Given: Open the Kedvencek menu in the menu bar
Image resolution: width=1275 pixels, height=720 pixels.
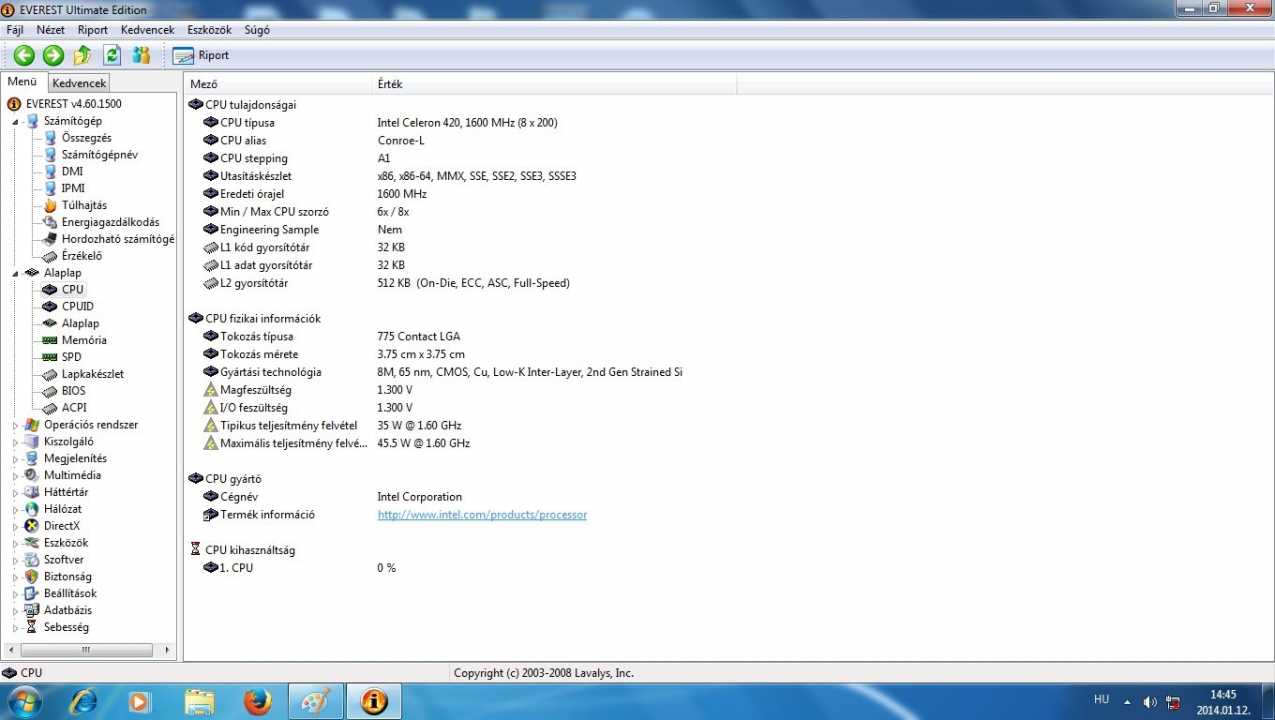Looking at the screenshot, I should pos(147,30).
